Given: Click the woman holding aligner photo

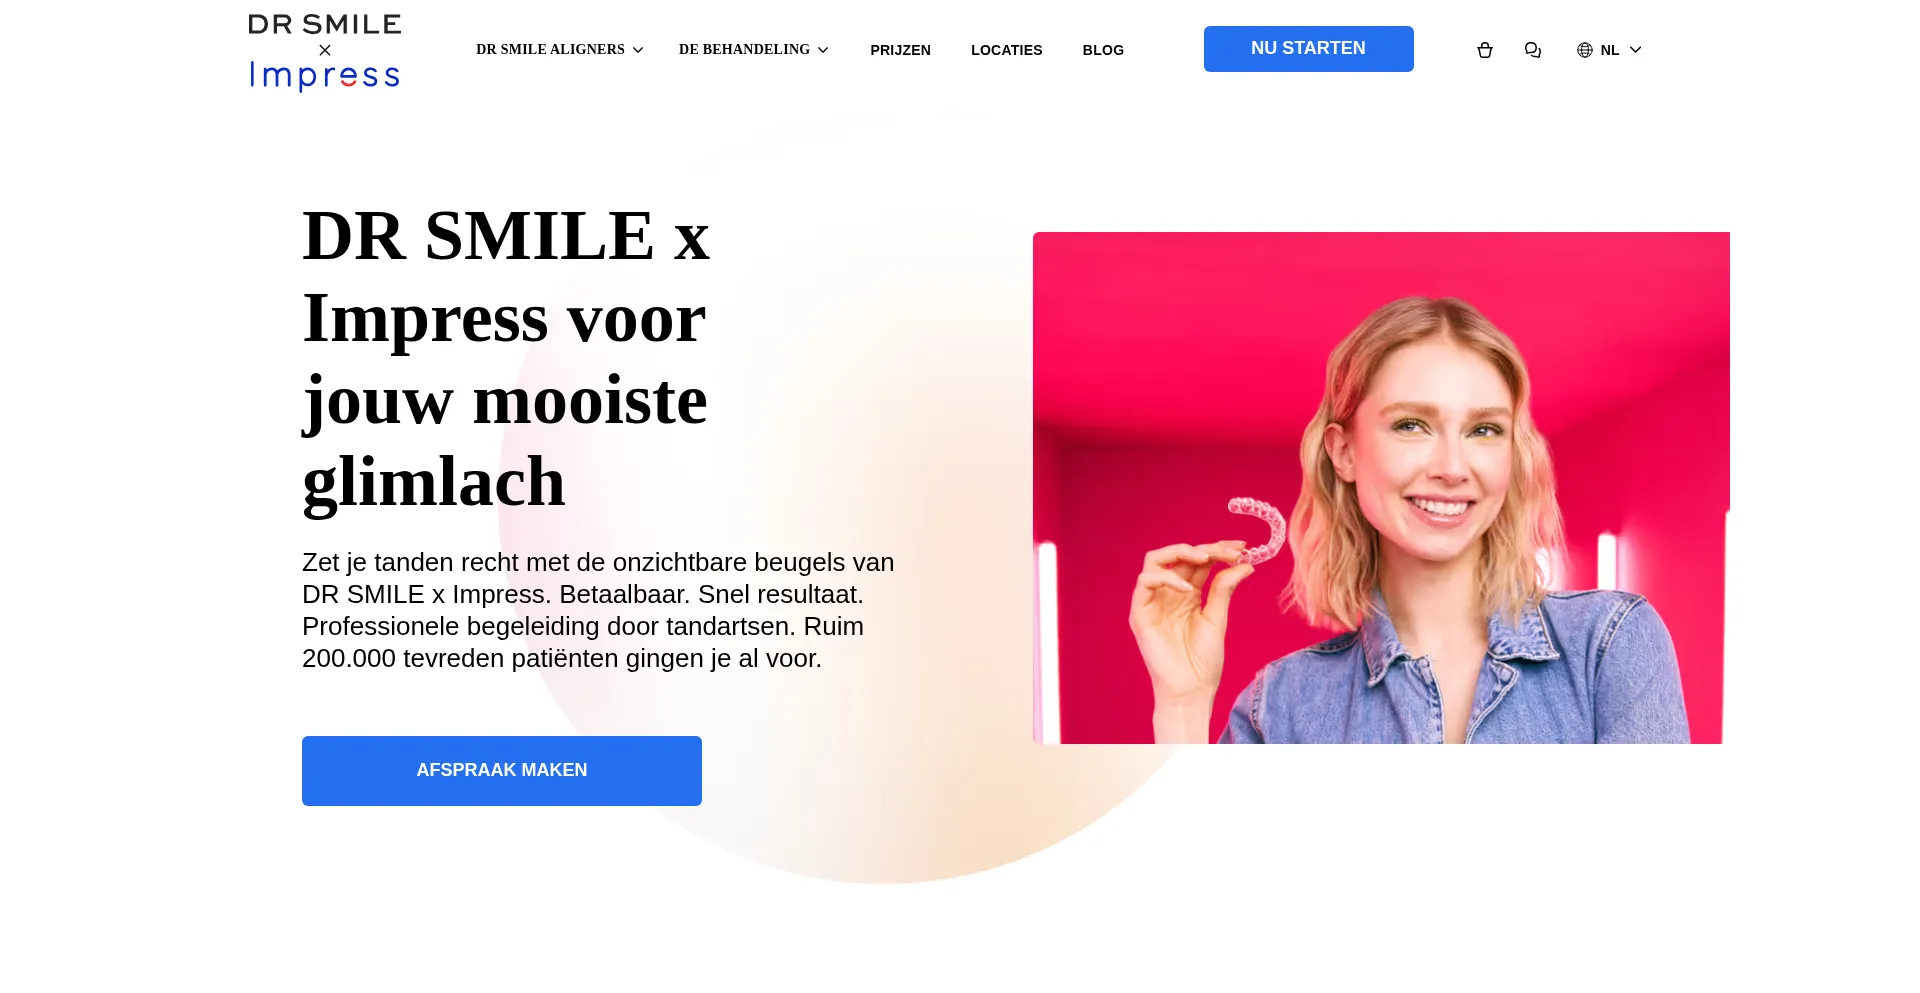Looking at the screenshot, I should click(1381, 488).
